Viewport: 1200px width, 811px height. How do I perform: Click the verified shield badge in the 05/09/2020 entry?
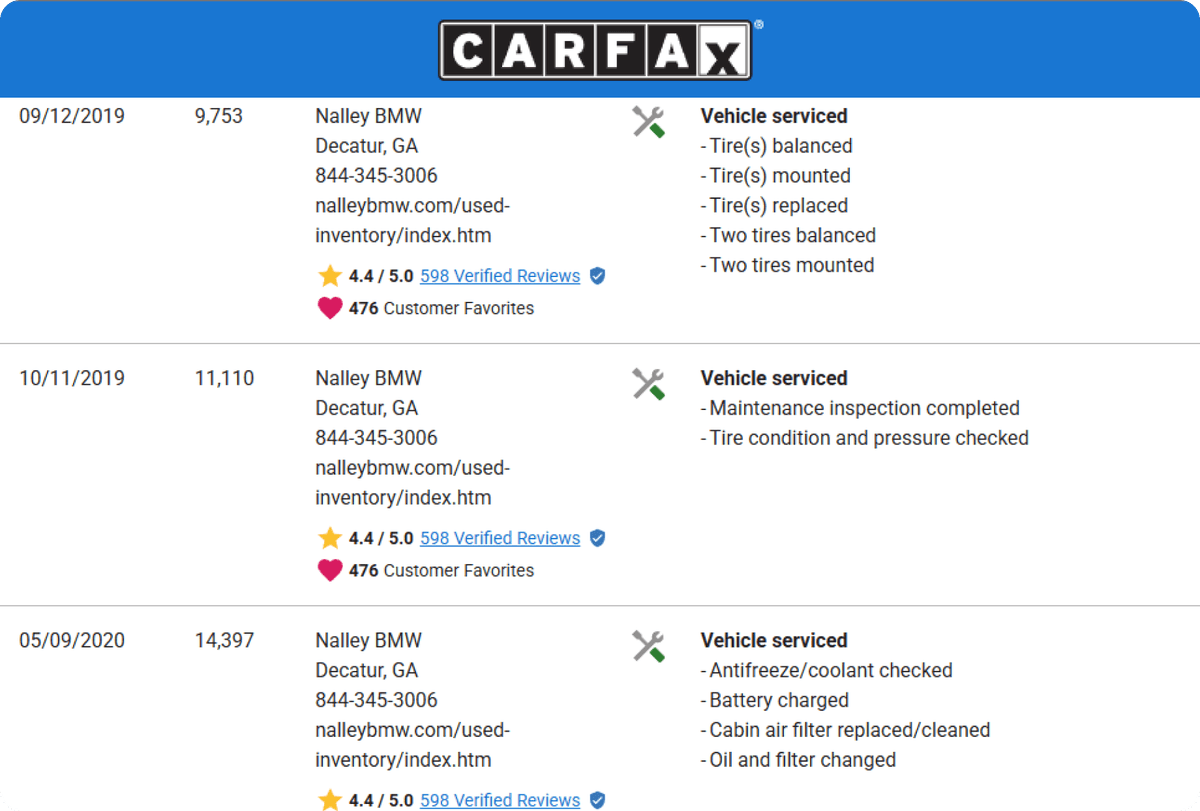(x=597, y=800)
